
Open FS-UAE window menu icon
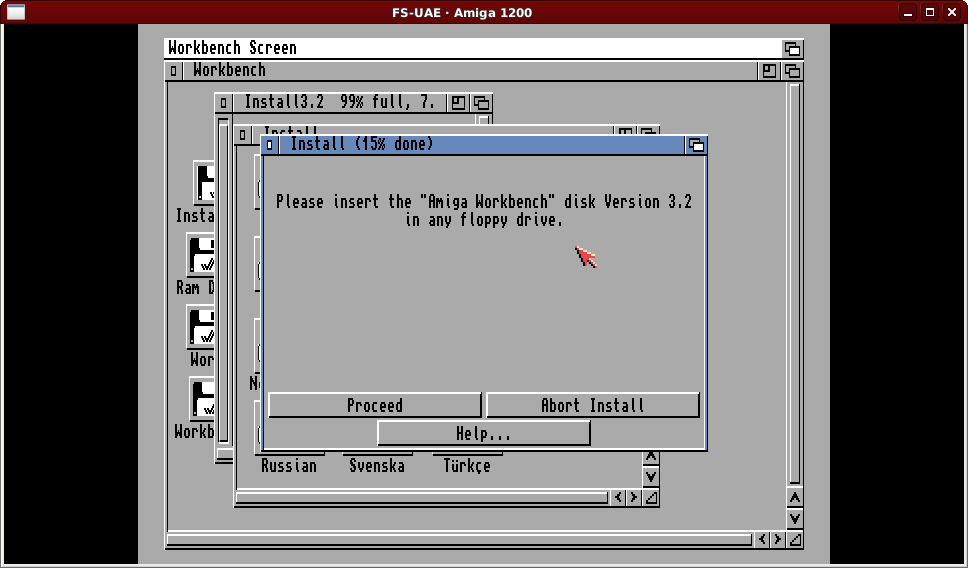(15, 12)
